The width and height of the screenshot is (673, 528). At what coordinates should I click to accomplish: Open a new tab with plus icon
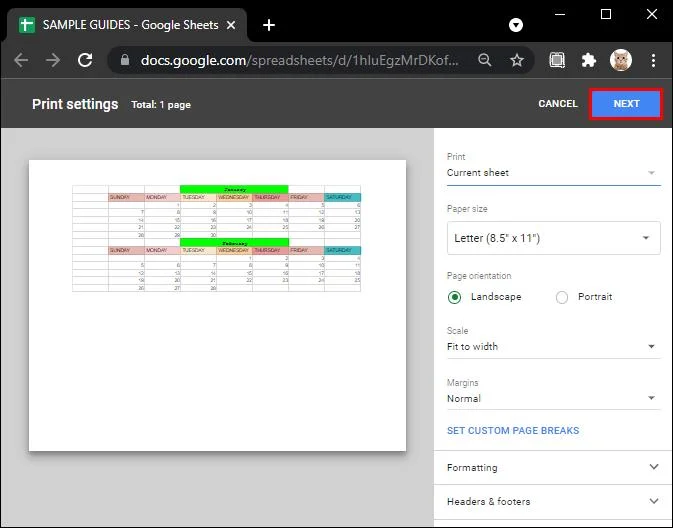[269, 25]
